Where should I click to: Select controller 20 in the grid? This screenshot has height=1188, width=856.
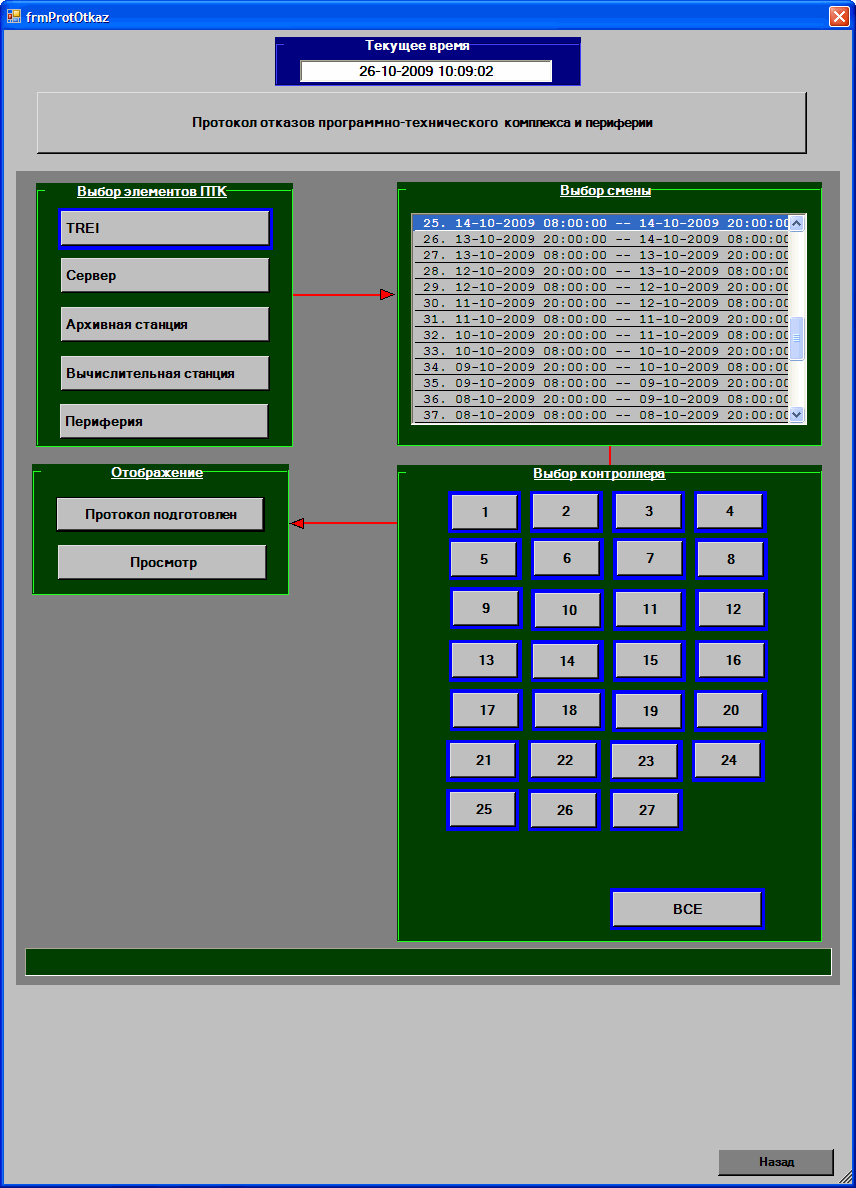pos(730,710)
